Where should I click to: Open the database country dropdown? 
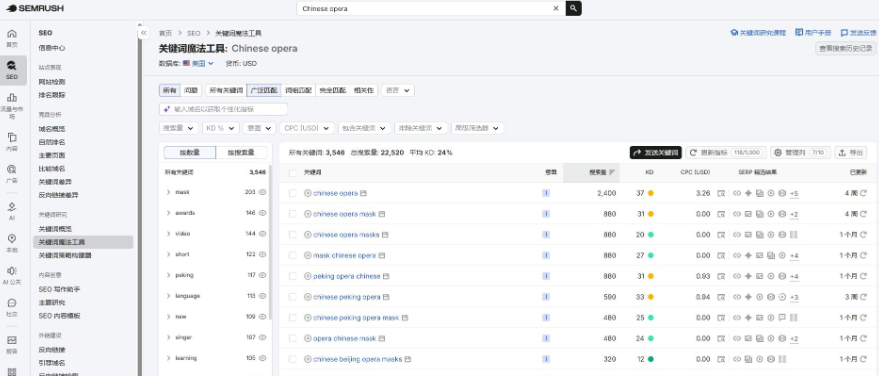click(x=198, y=63)
